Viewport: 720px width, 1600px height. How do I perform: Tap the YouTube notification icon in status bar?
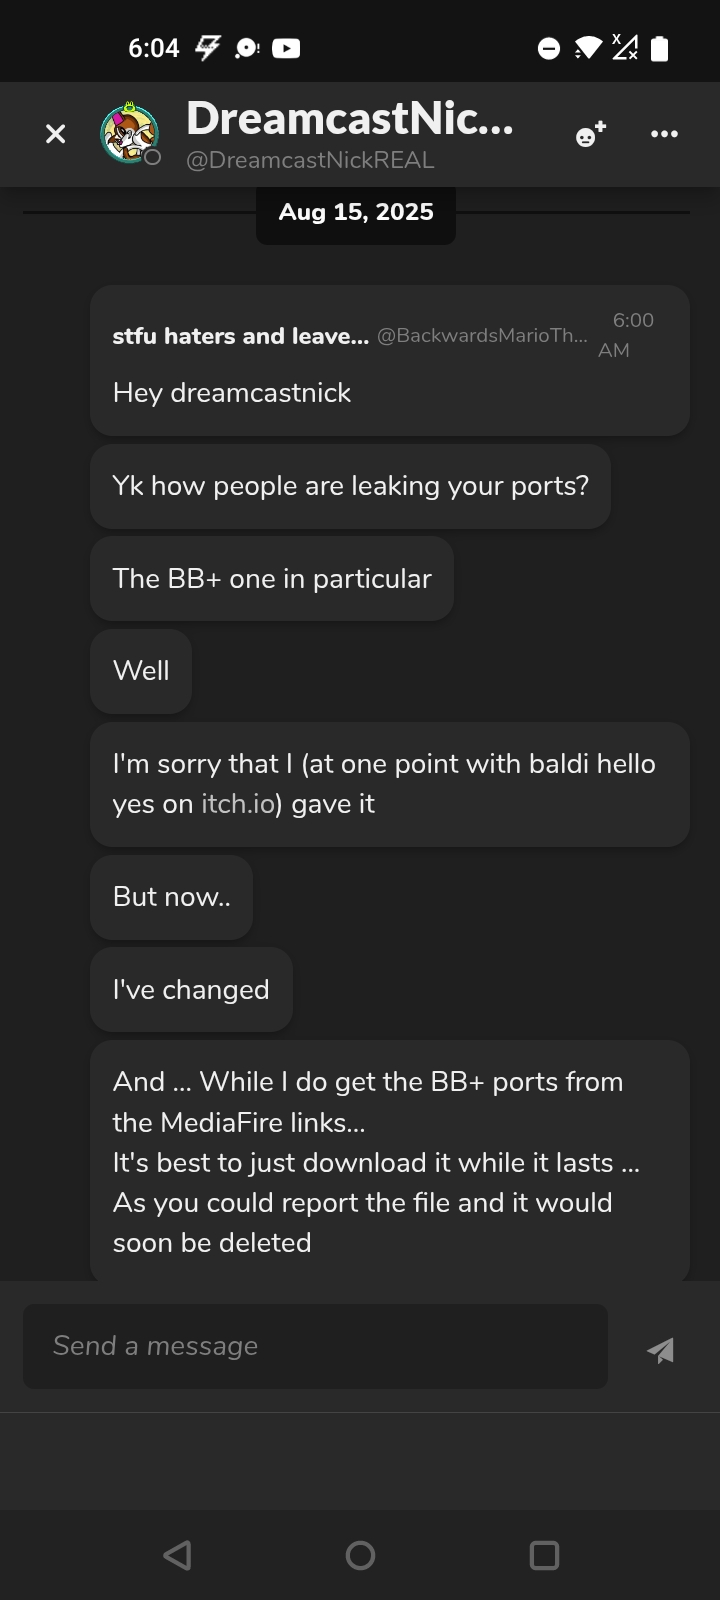pyautogui.click(x=286, y=48)
